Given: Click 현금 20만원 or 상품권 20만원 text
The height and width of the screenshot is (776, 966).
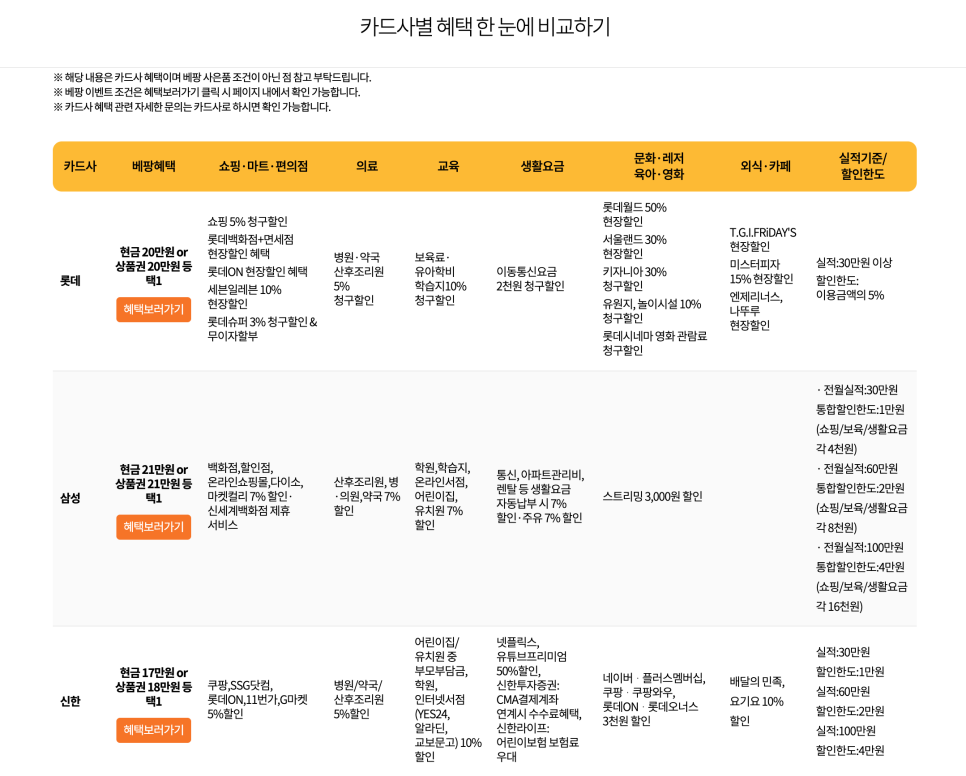Looking at the screenshot, I should click(153, 266).
